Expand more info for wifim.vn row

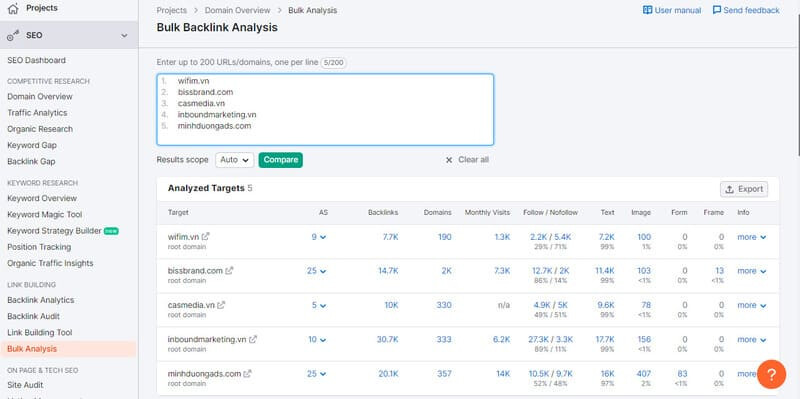tap(752, 237)
